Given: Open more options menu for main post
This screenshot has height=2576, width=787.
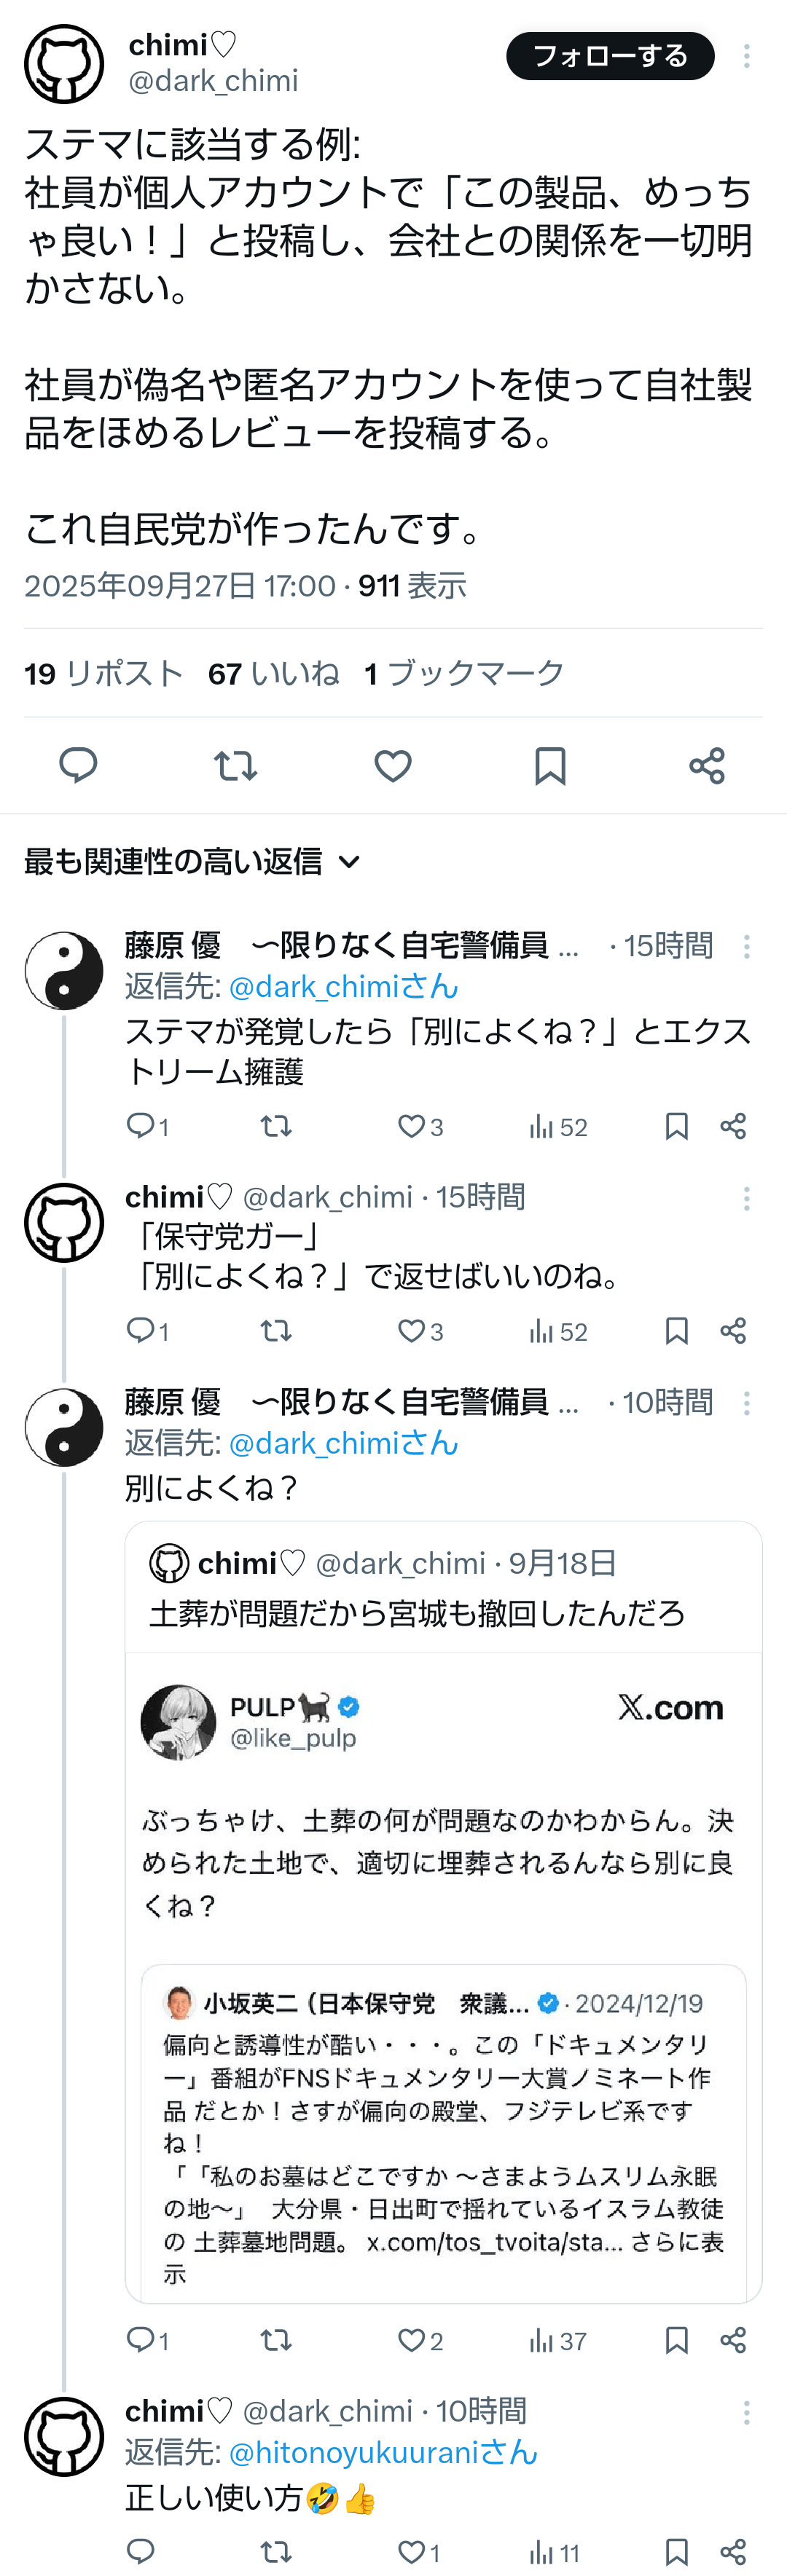Looking at the screenshot, I should (746, 56).
